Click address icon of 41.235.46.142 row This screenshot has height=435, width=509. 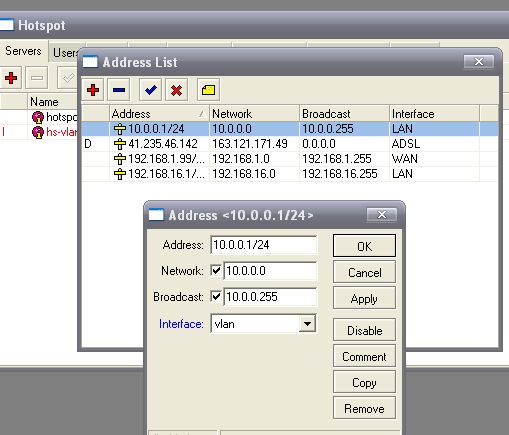[120, 144]
